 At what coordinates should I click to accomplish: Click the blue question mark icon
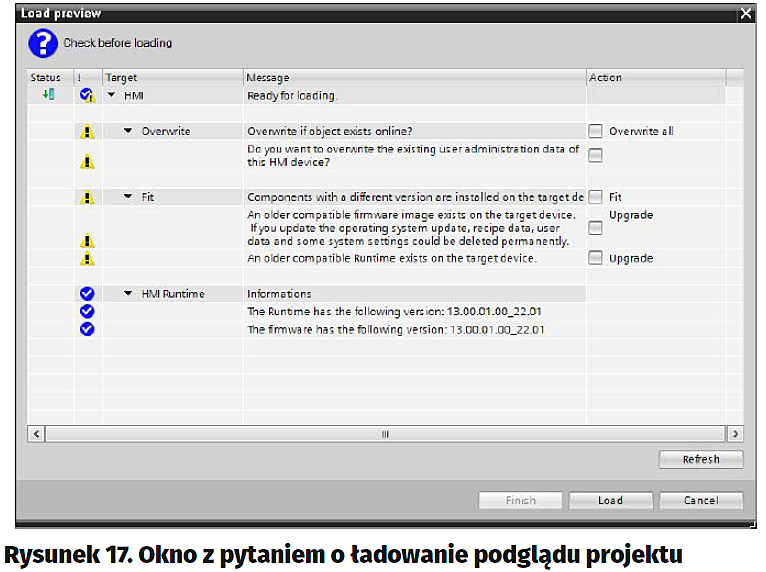(x=43, y=43)
